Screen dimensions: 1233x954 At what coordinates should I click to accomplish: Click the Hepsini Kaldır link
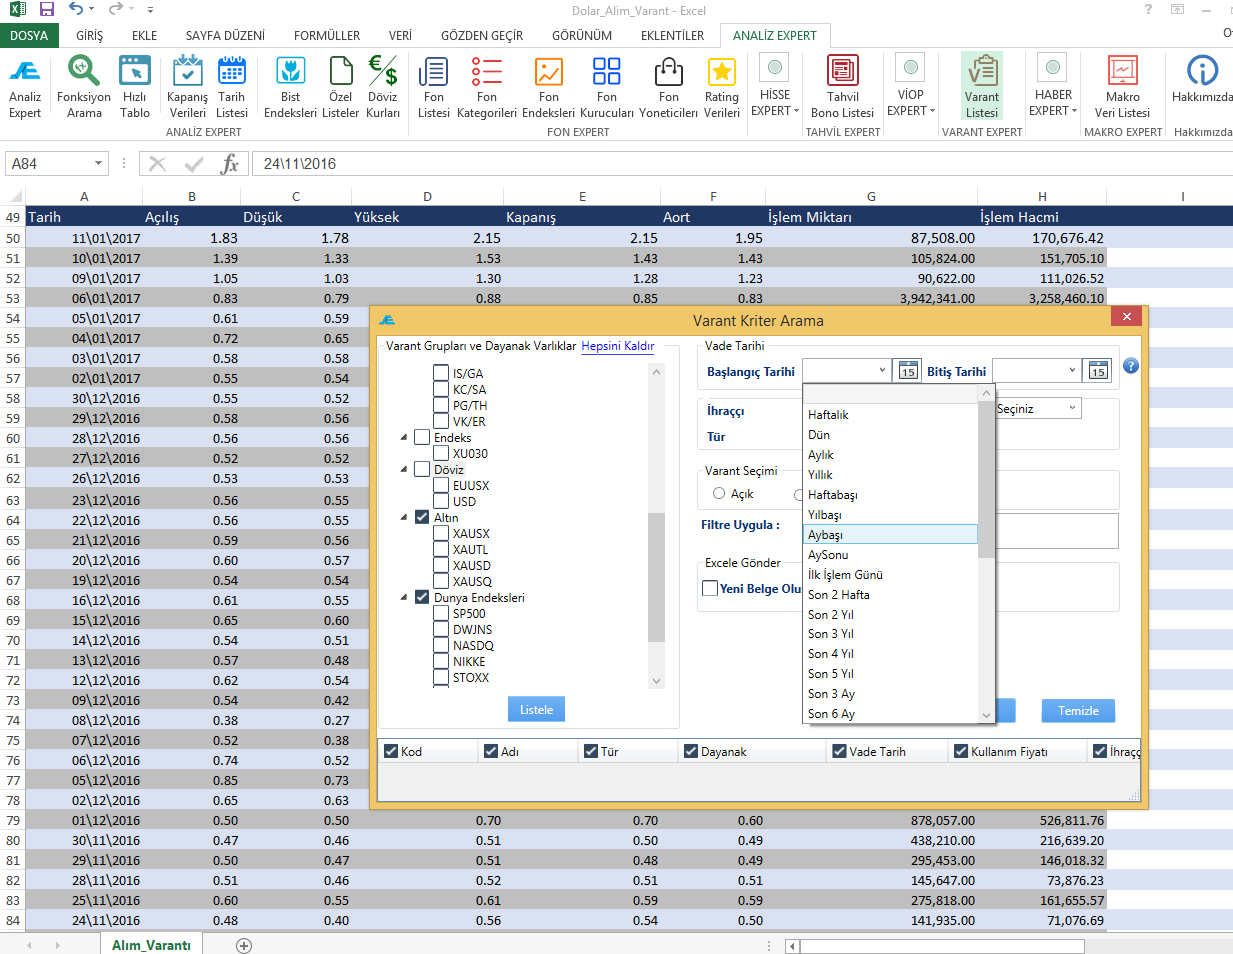[618, 346]
